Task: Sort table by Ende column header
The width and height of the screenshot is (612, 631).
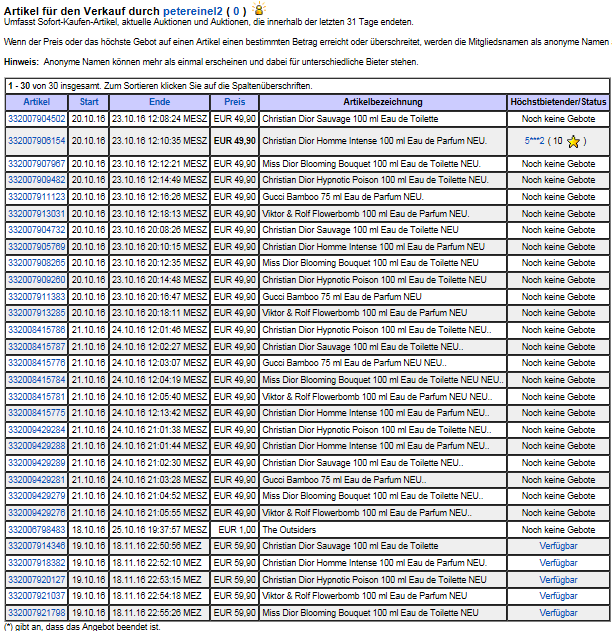Action: pos(159,102)
